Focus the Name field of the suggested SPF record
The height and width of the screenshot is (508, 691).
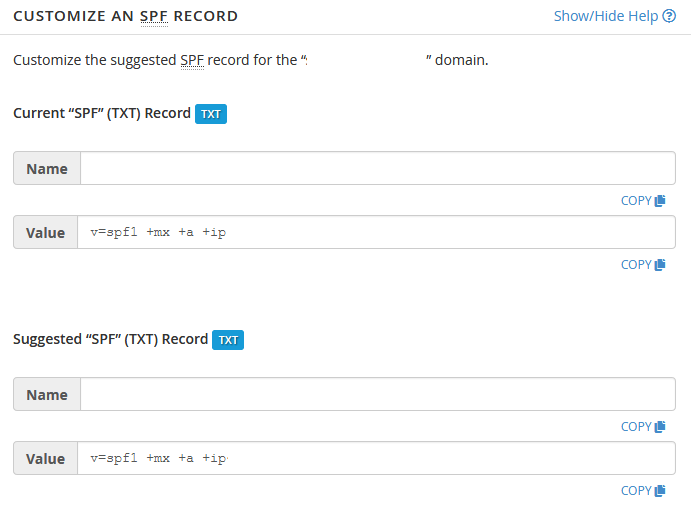[x=378, y=394]
